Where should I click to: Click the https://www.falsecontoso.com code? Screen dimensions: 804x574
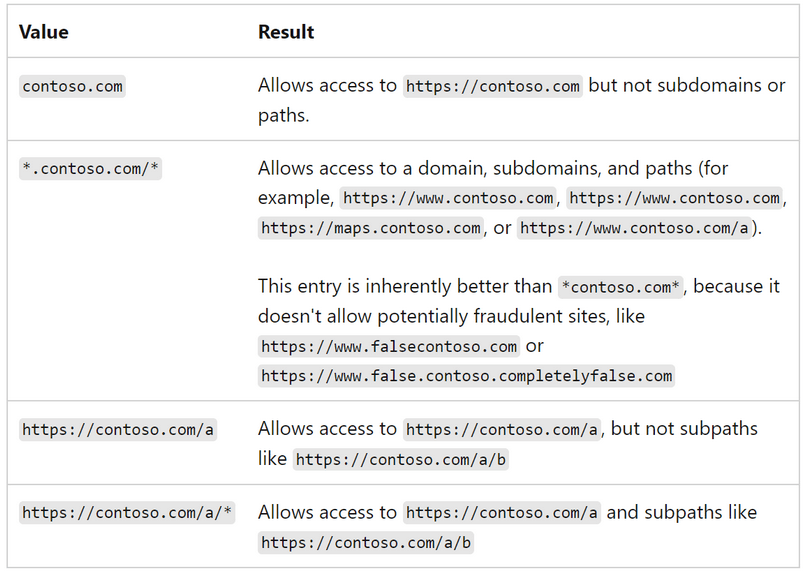tap(389, 347)
